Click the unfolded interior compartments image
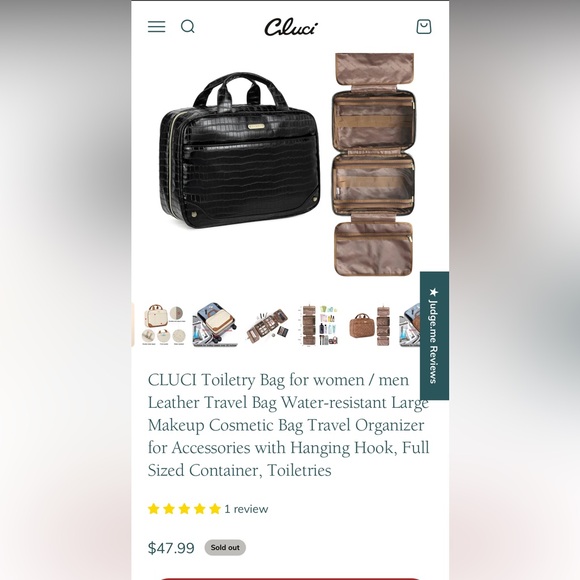Viewport: 580px width, 580px height. click(374, 165)
